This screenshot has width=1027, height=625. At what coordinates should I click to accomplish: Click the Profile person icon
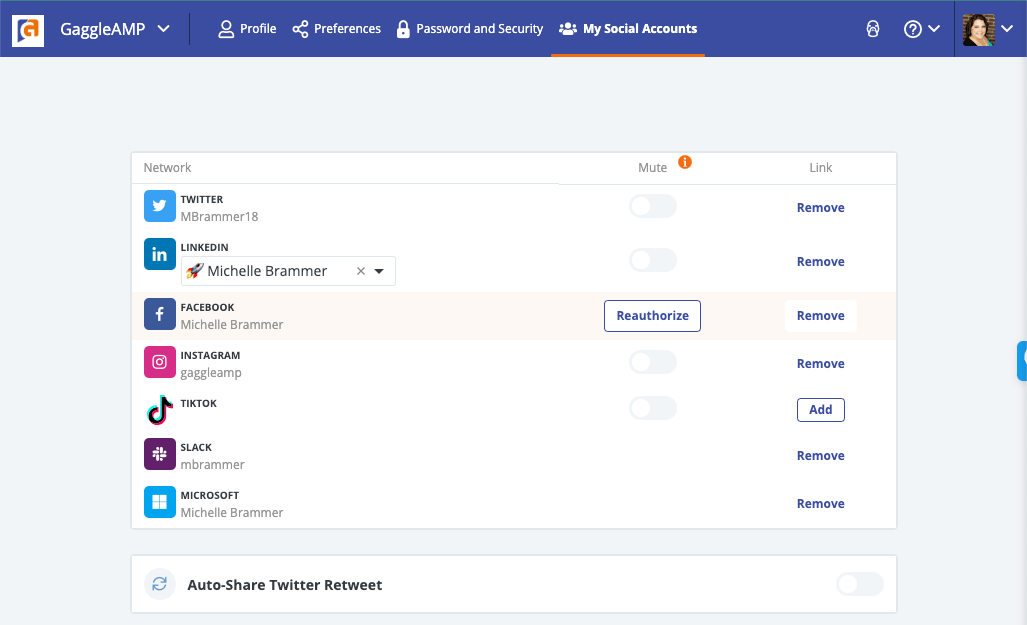coord(226,29)
